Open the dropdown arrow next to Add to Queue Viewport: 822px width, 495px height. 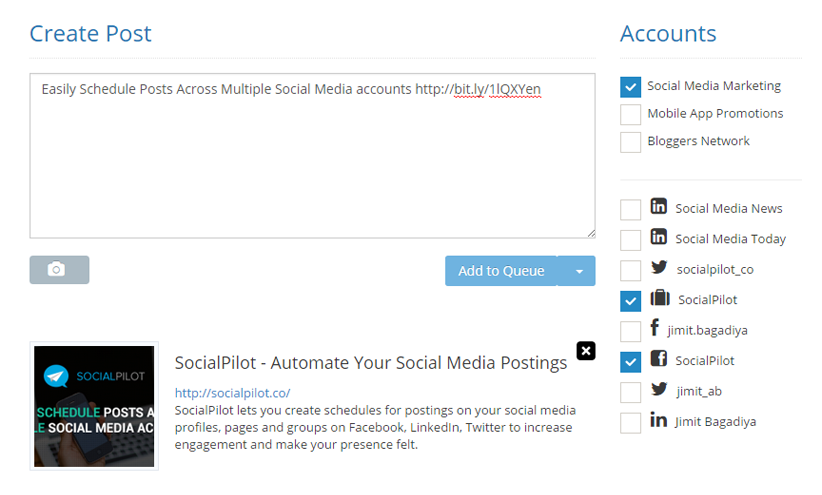tap(577, 271)
